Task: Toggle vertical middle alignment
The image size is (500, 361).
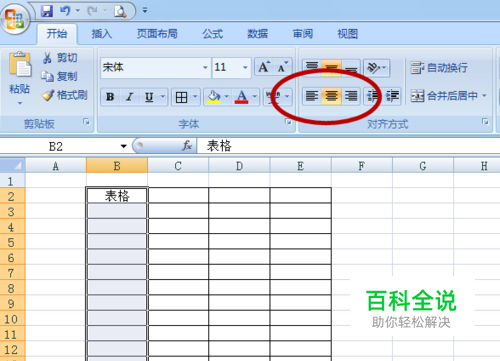Action: (331, 68)
